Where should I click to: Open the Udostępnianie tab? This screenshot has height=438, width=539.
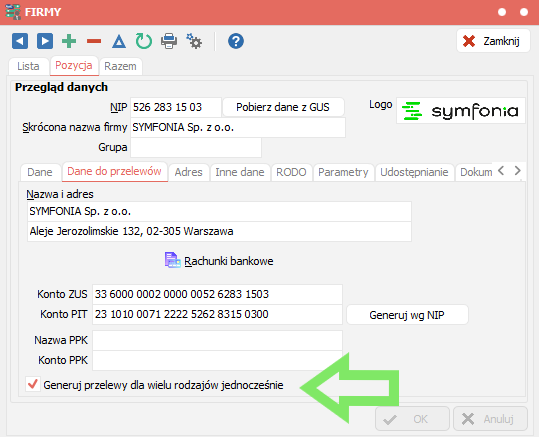414,172
